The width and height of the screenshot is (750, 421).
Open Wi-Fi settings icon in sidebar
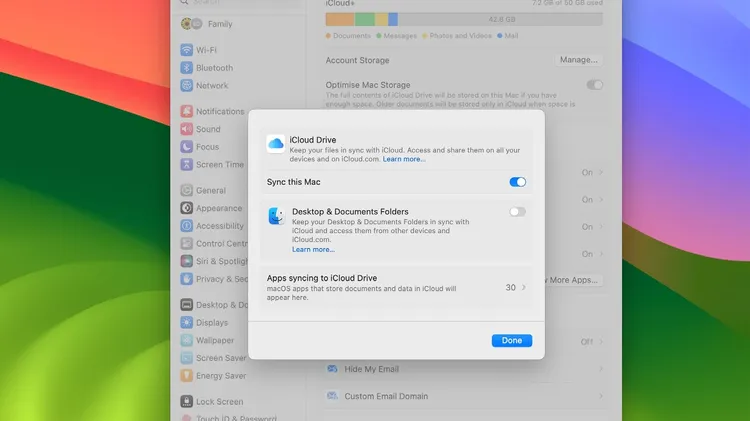(187, 50)
